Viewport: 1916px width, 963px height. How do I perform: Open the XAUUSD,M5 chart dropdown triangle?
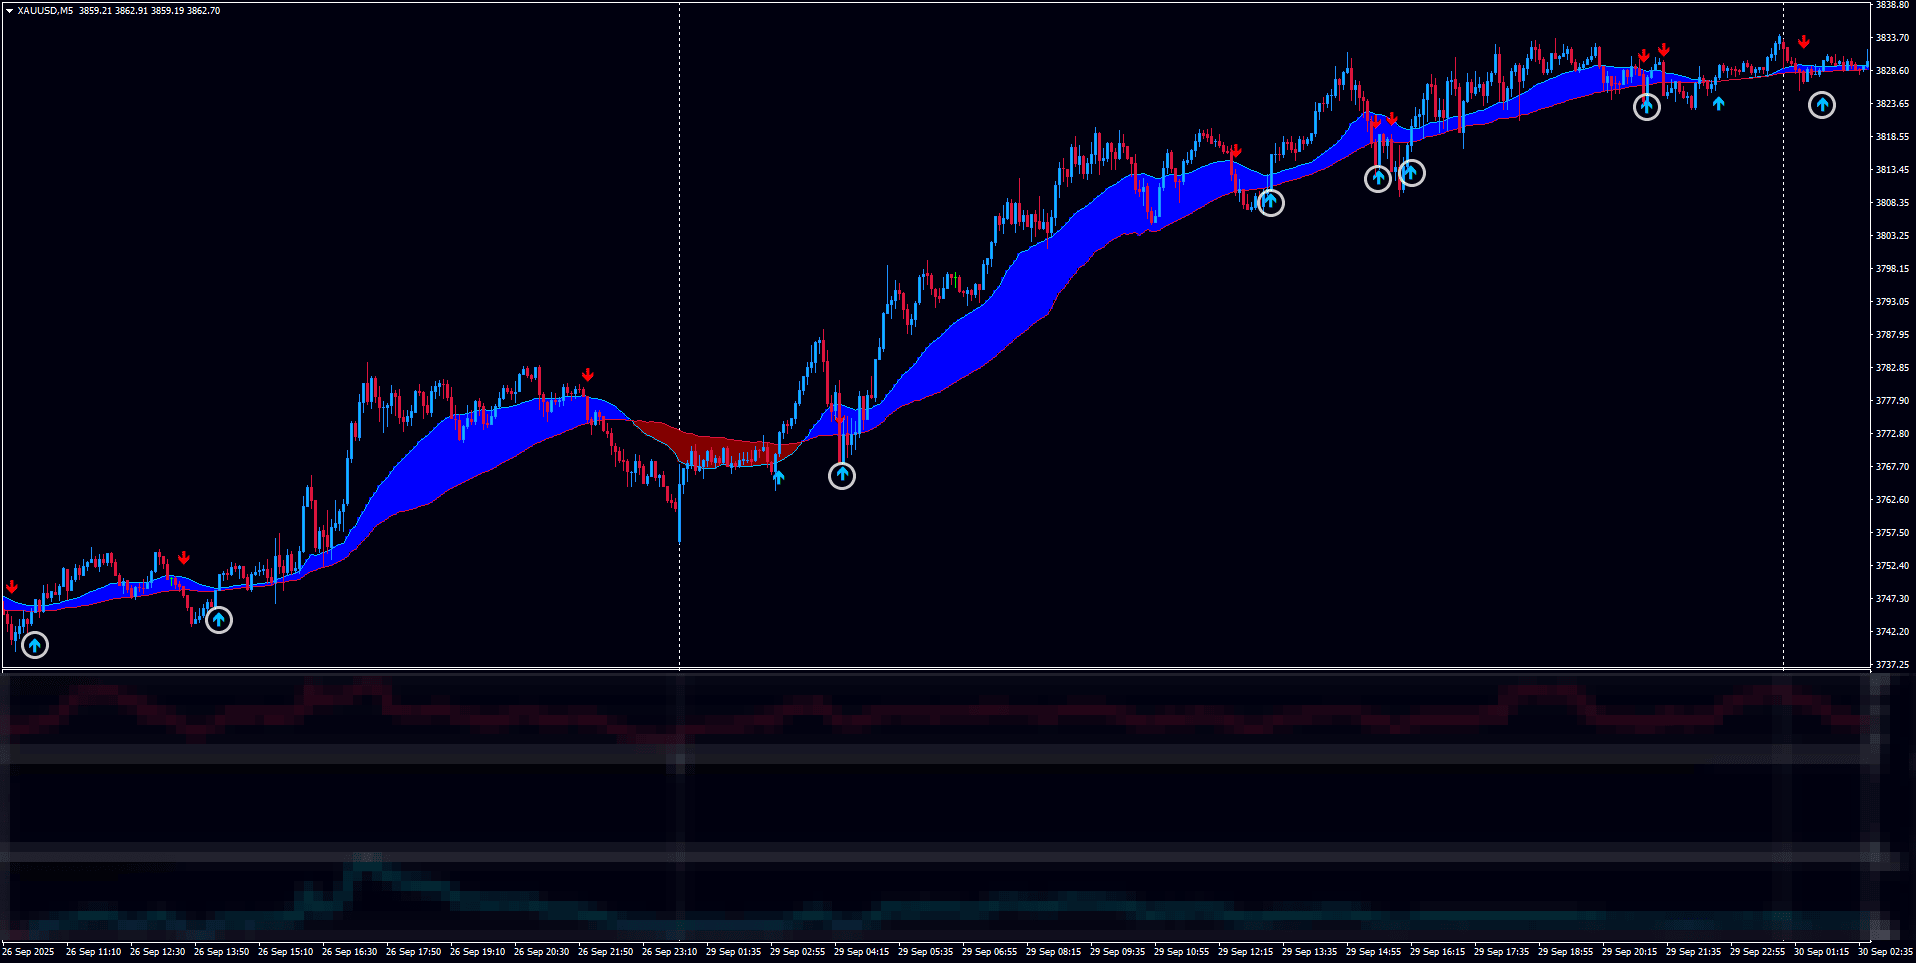(9, 11)
